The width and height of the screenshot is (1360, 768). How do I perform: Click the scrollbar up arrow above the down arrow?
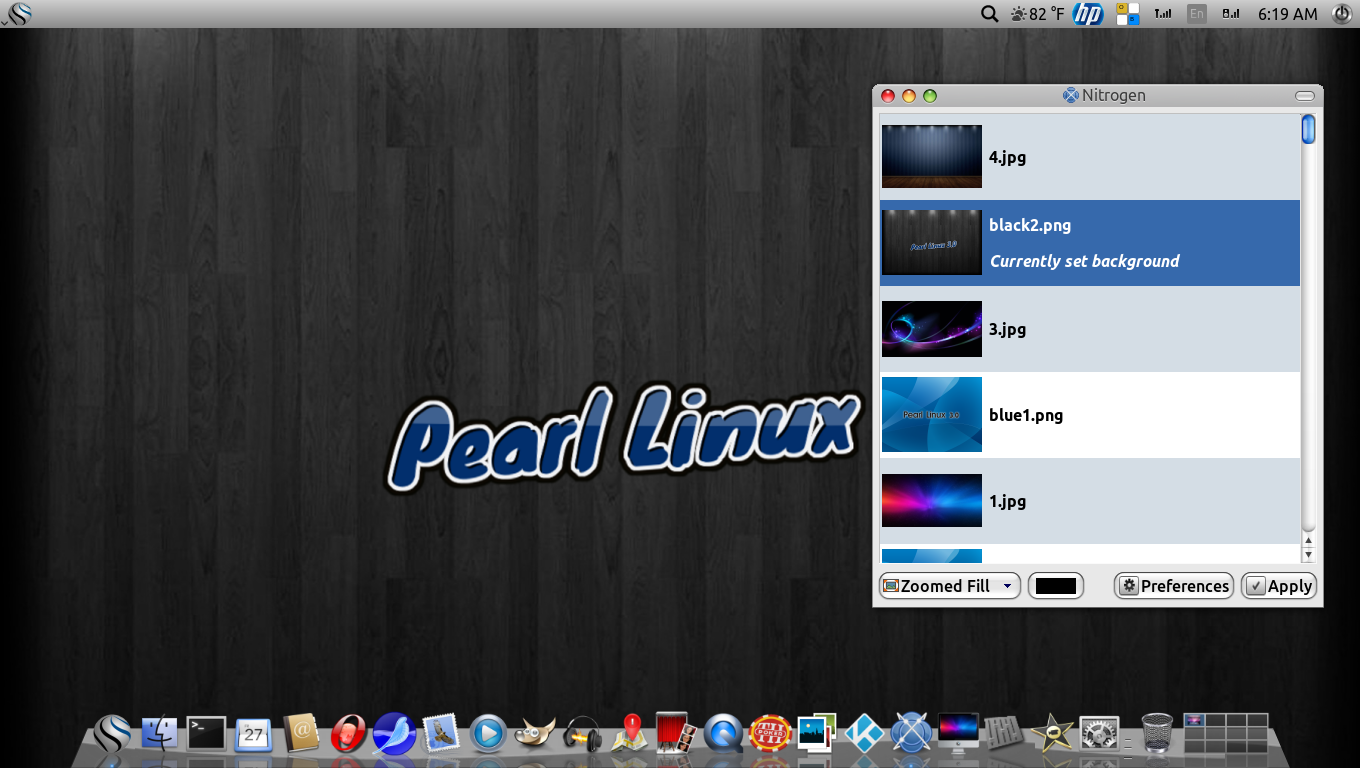pyautogui.click(x=1308, y=541)
